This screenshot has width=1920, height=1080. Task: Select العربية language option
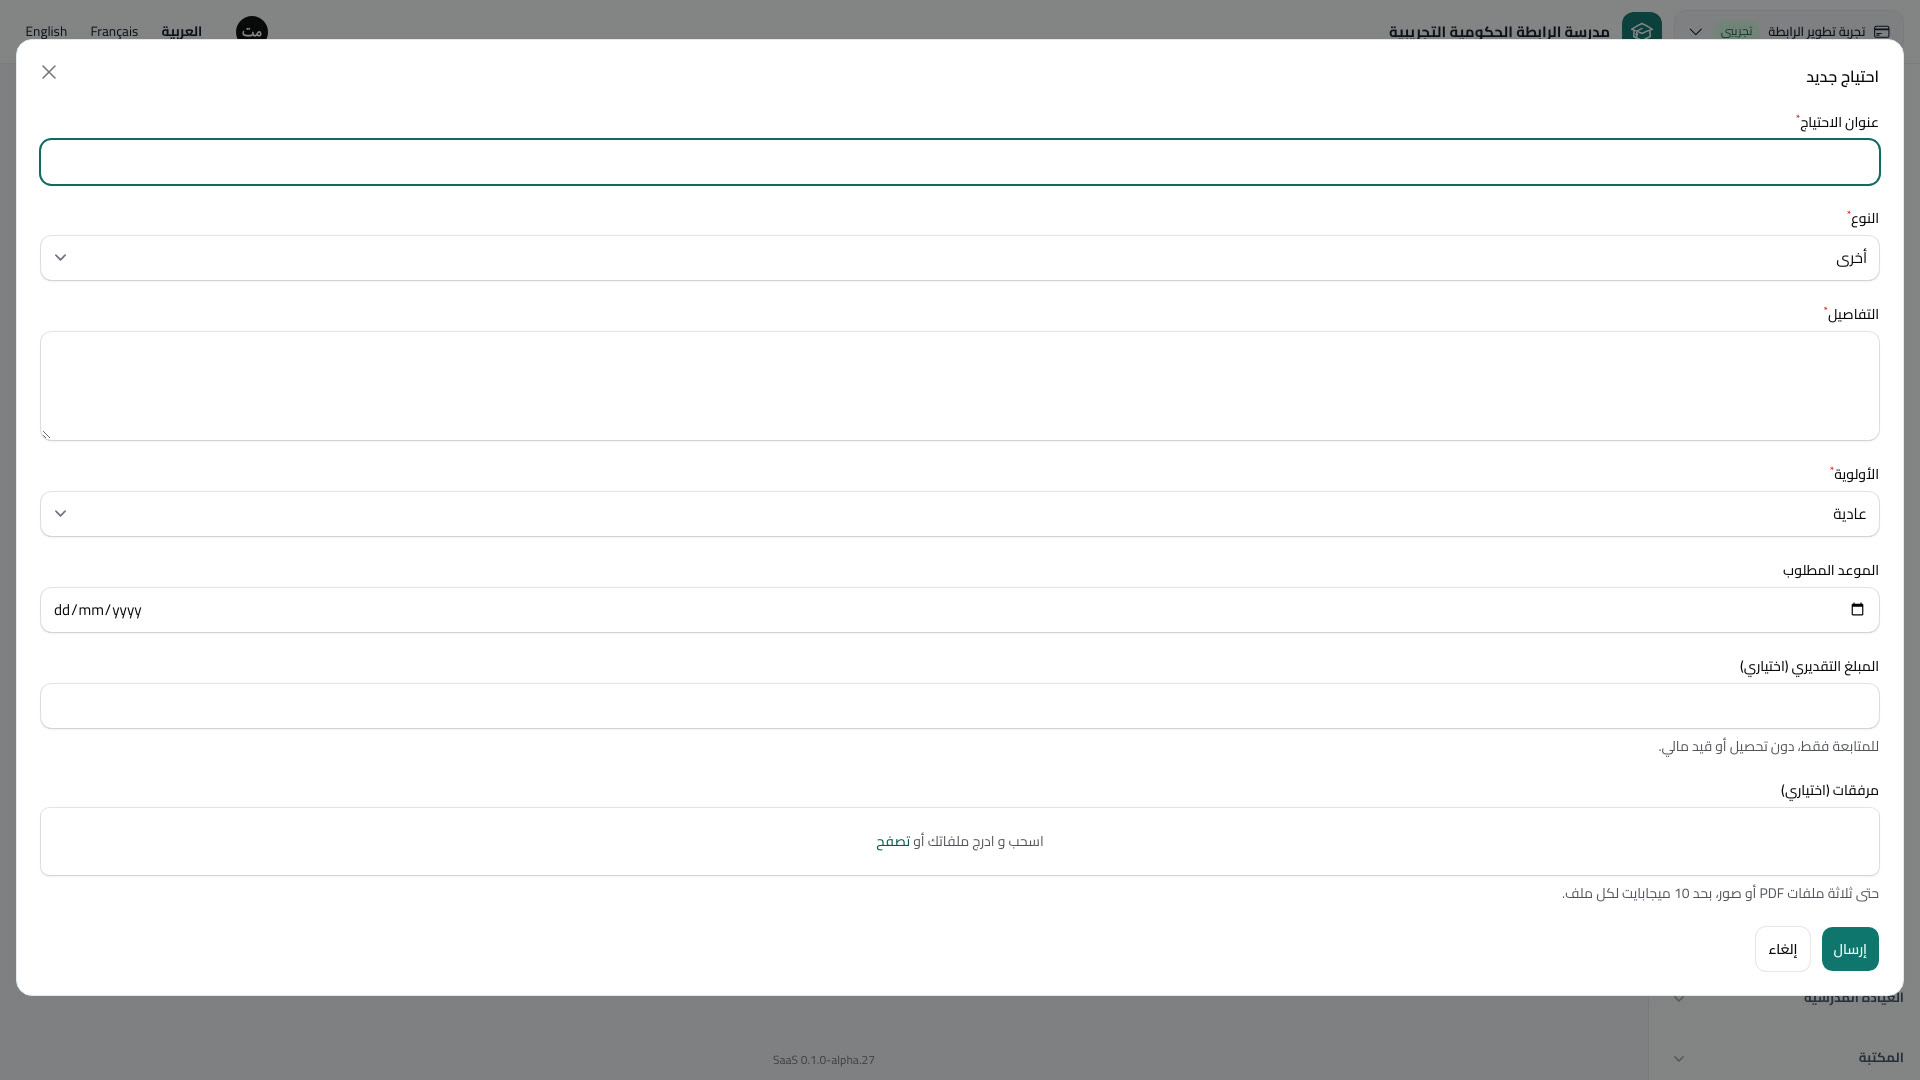coord(182,32)
